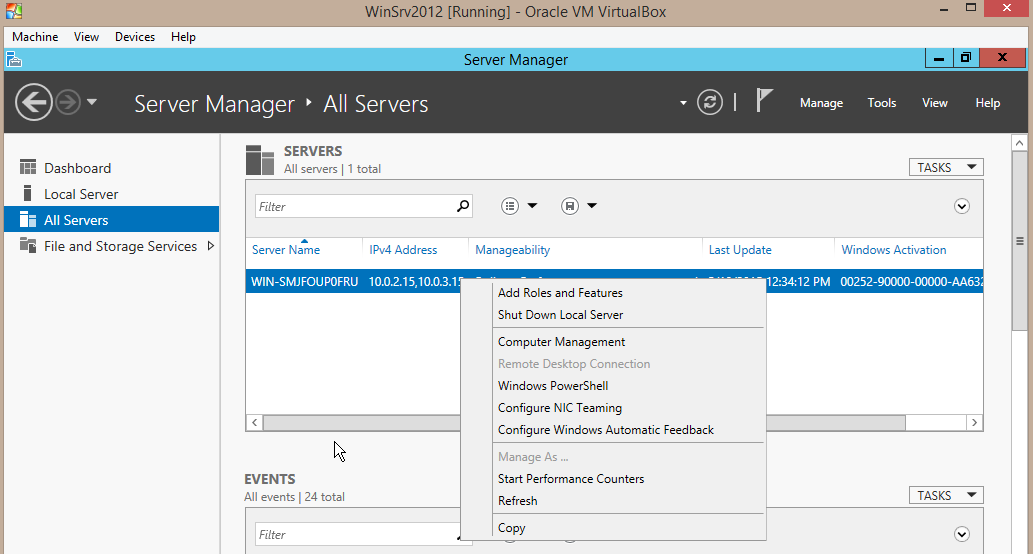Open dropdown next to list options icon
This screenshot has width=1033, height=554.
click(x=532, y=206)
